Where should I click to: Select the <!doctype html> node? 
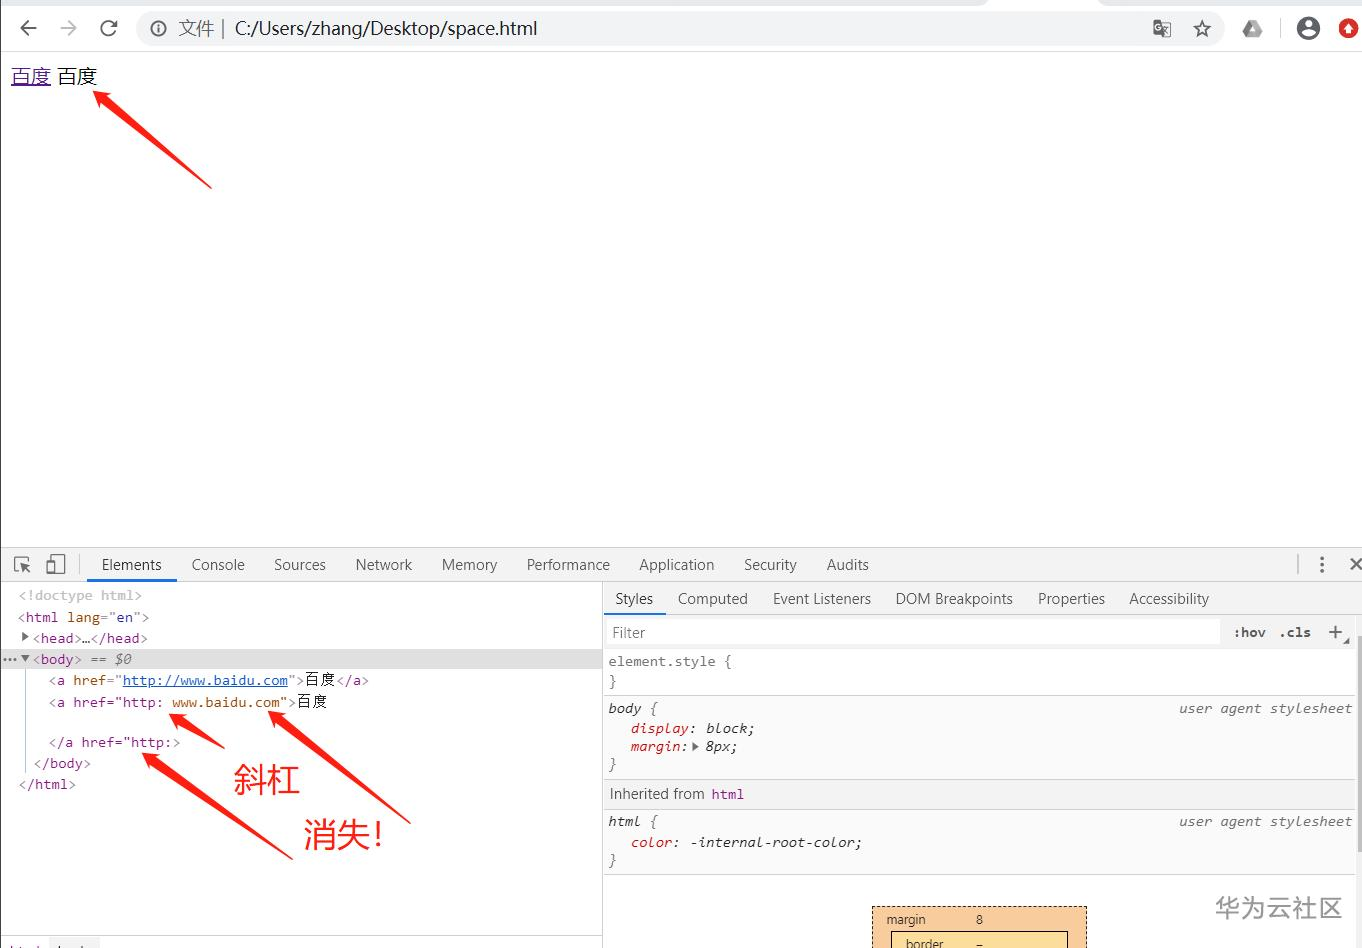coord(80,596)
